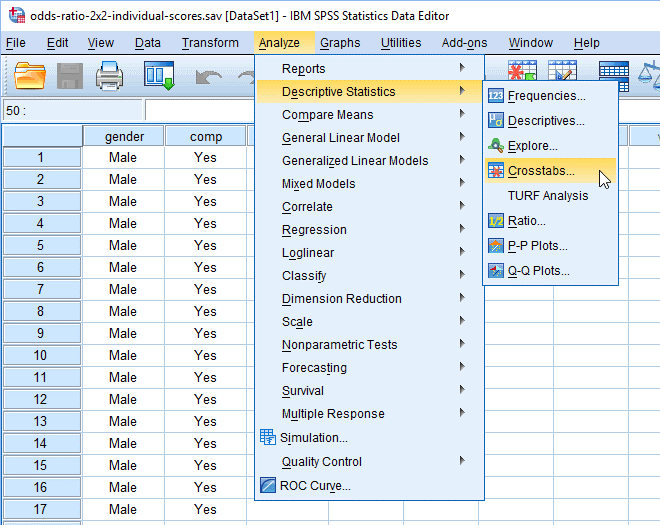This screenshot has width=660, height=525.
Task: Click the Recall recent dialogs icon
Action: pyautogui.click(x=158, y=75)
